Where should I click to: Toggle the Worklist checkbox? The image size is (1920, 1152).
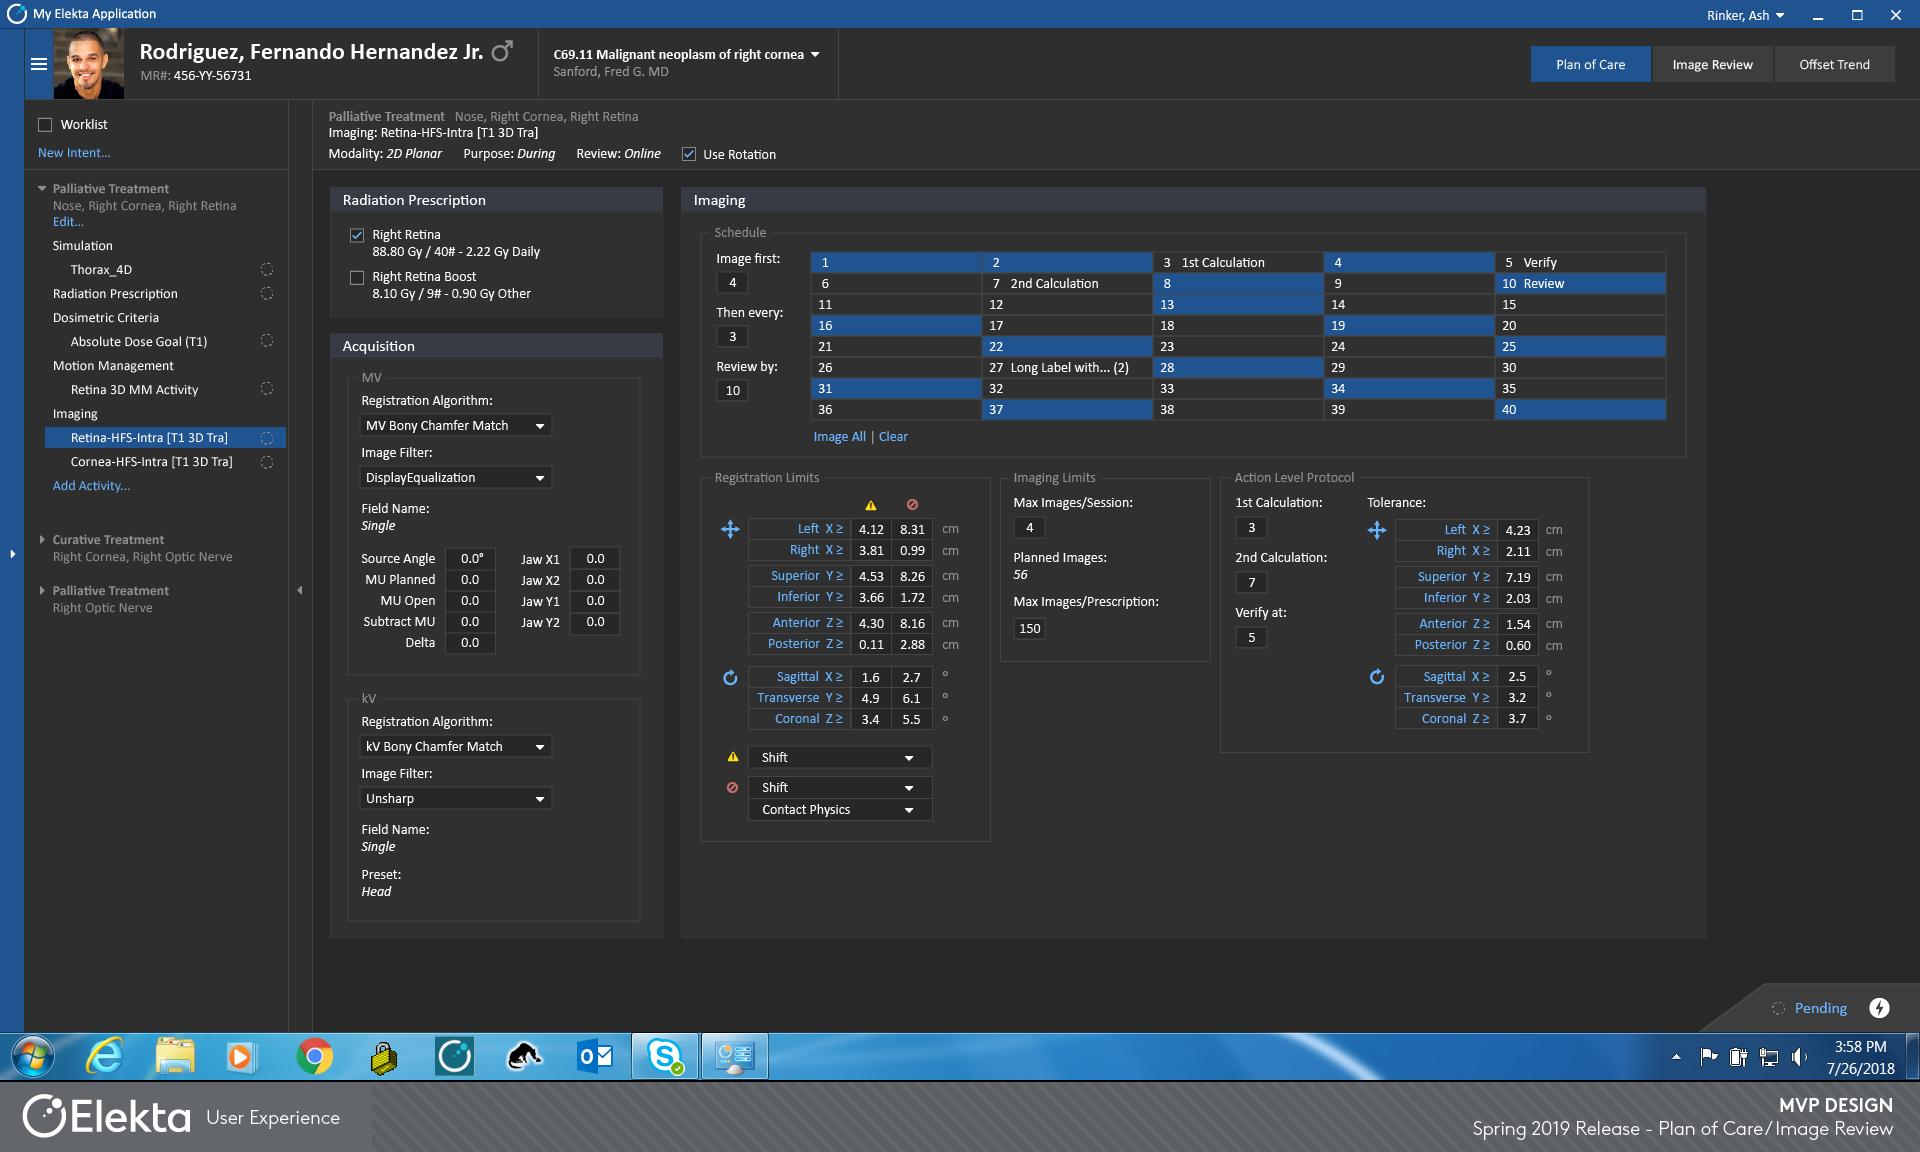coord(45,125)
